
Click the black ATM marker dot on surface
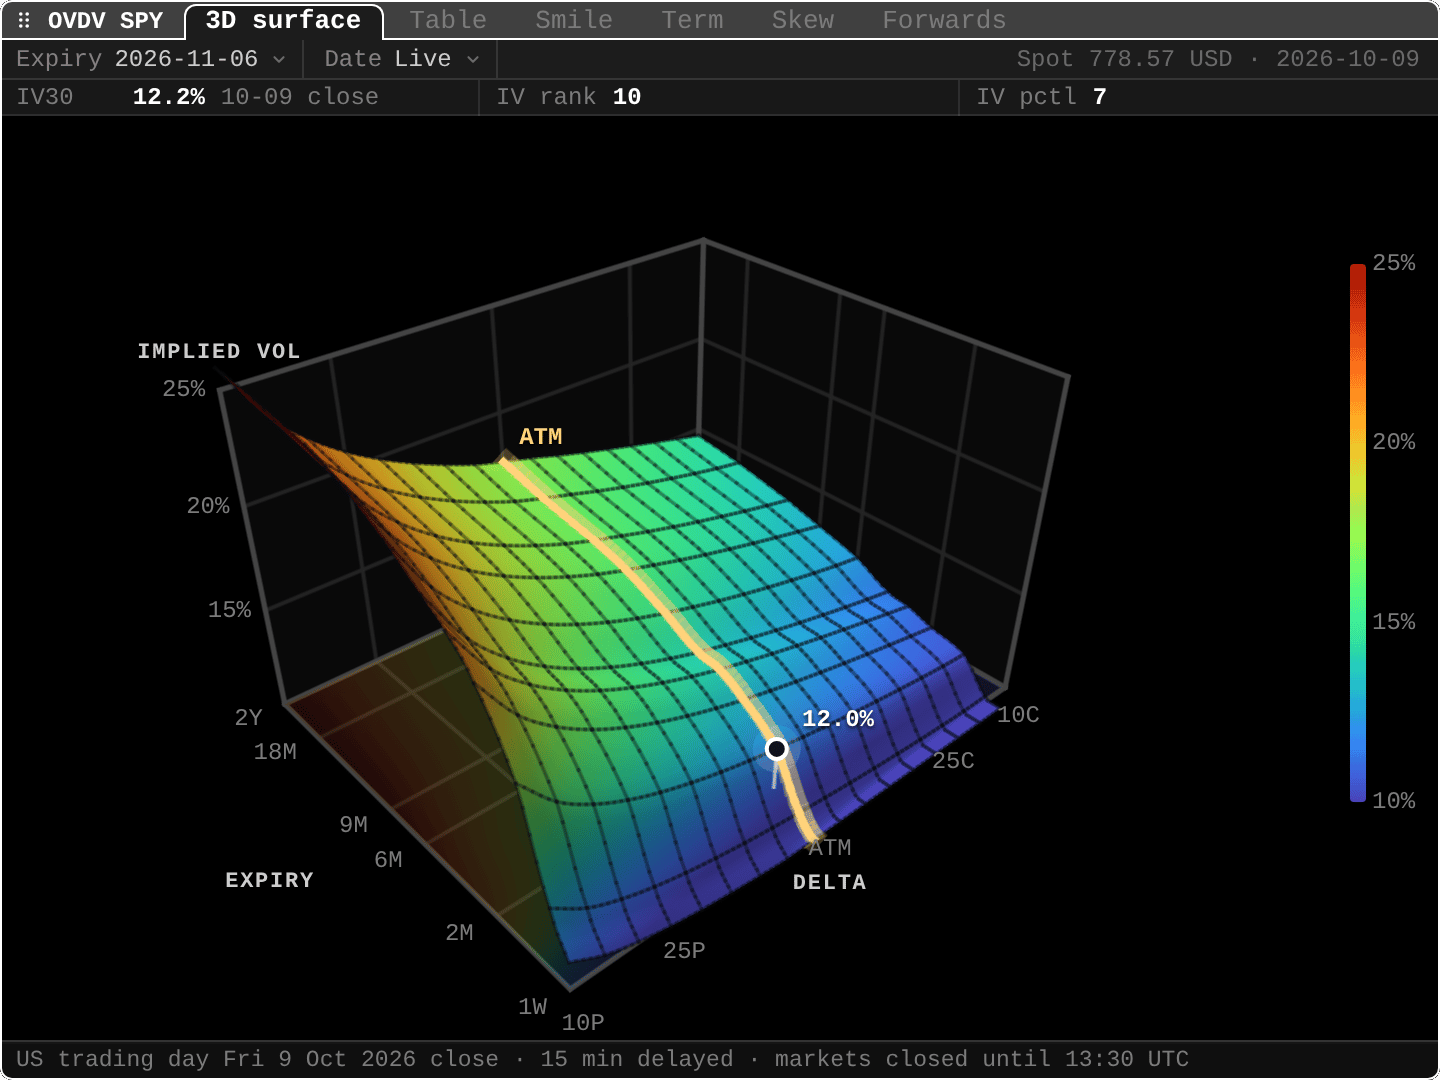[777, 749]
